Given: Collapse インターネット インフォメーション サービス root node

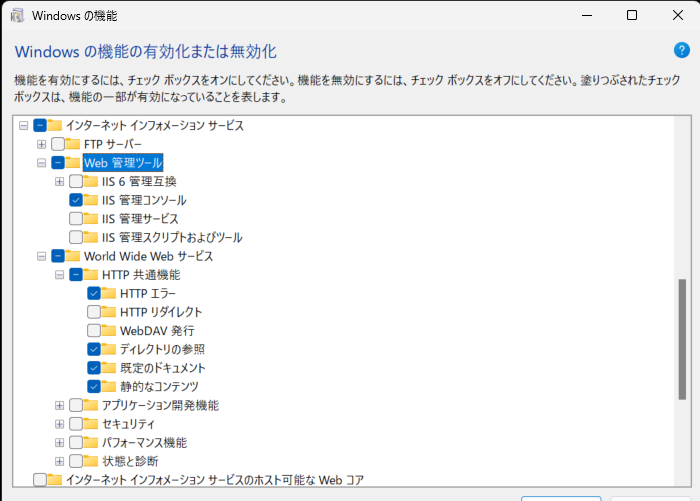Looking at the screenshot, I should click(x=23, y=125).
